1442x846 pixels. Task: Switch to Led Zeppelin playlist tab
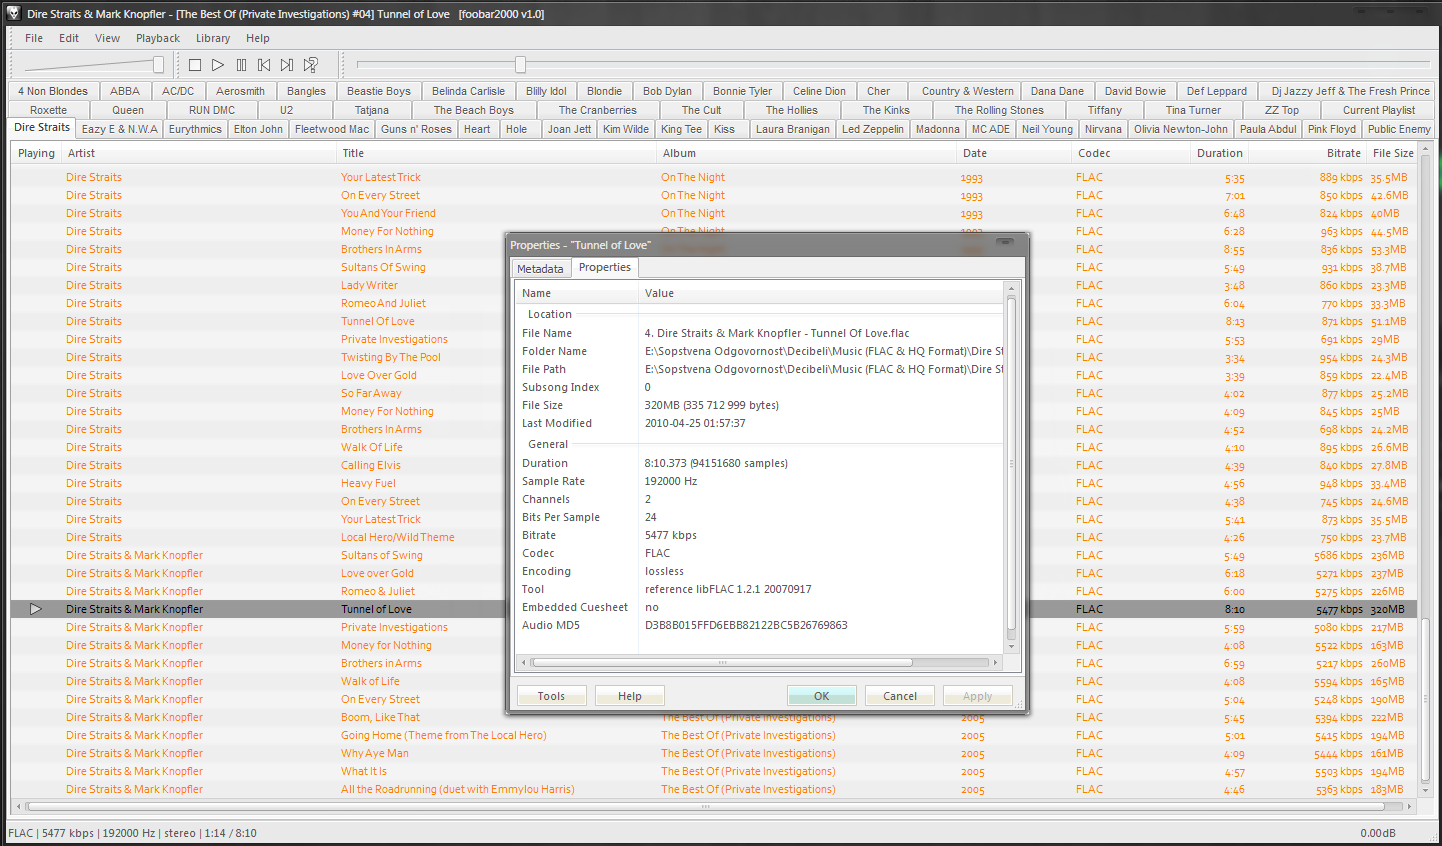pyautogui.click(x=873, y=129)
